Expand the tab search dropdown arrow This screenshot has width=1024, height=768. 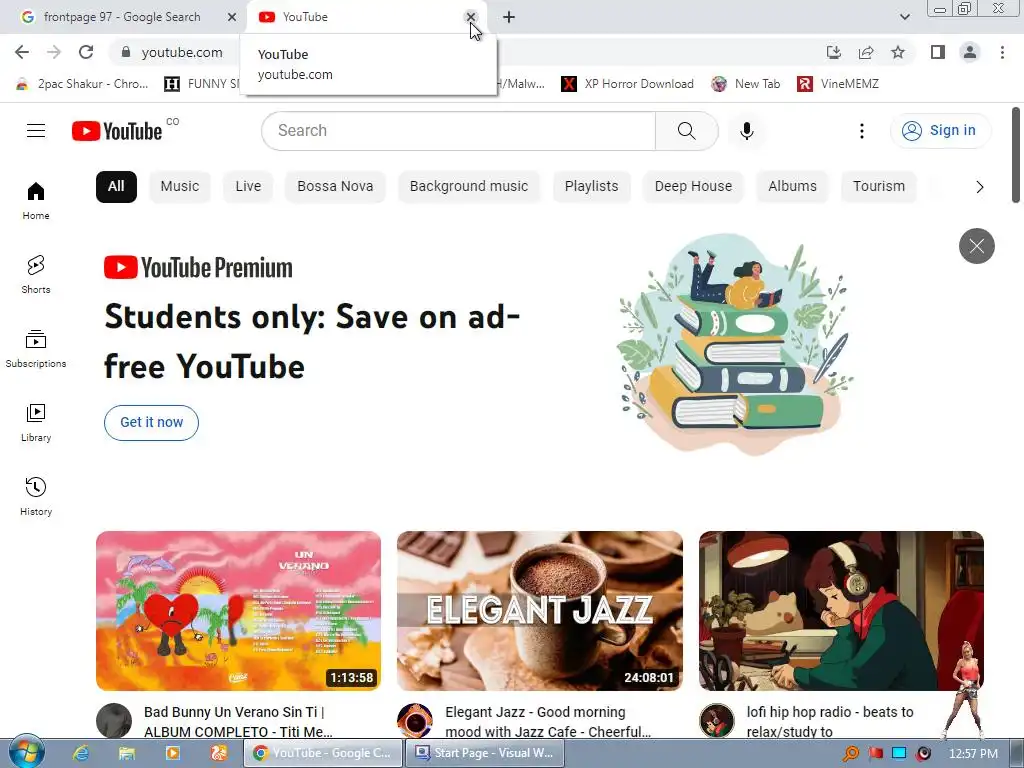(904, 17)
